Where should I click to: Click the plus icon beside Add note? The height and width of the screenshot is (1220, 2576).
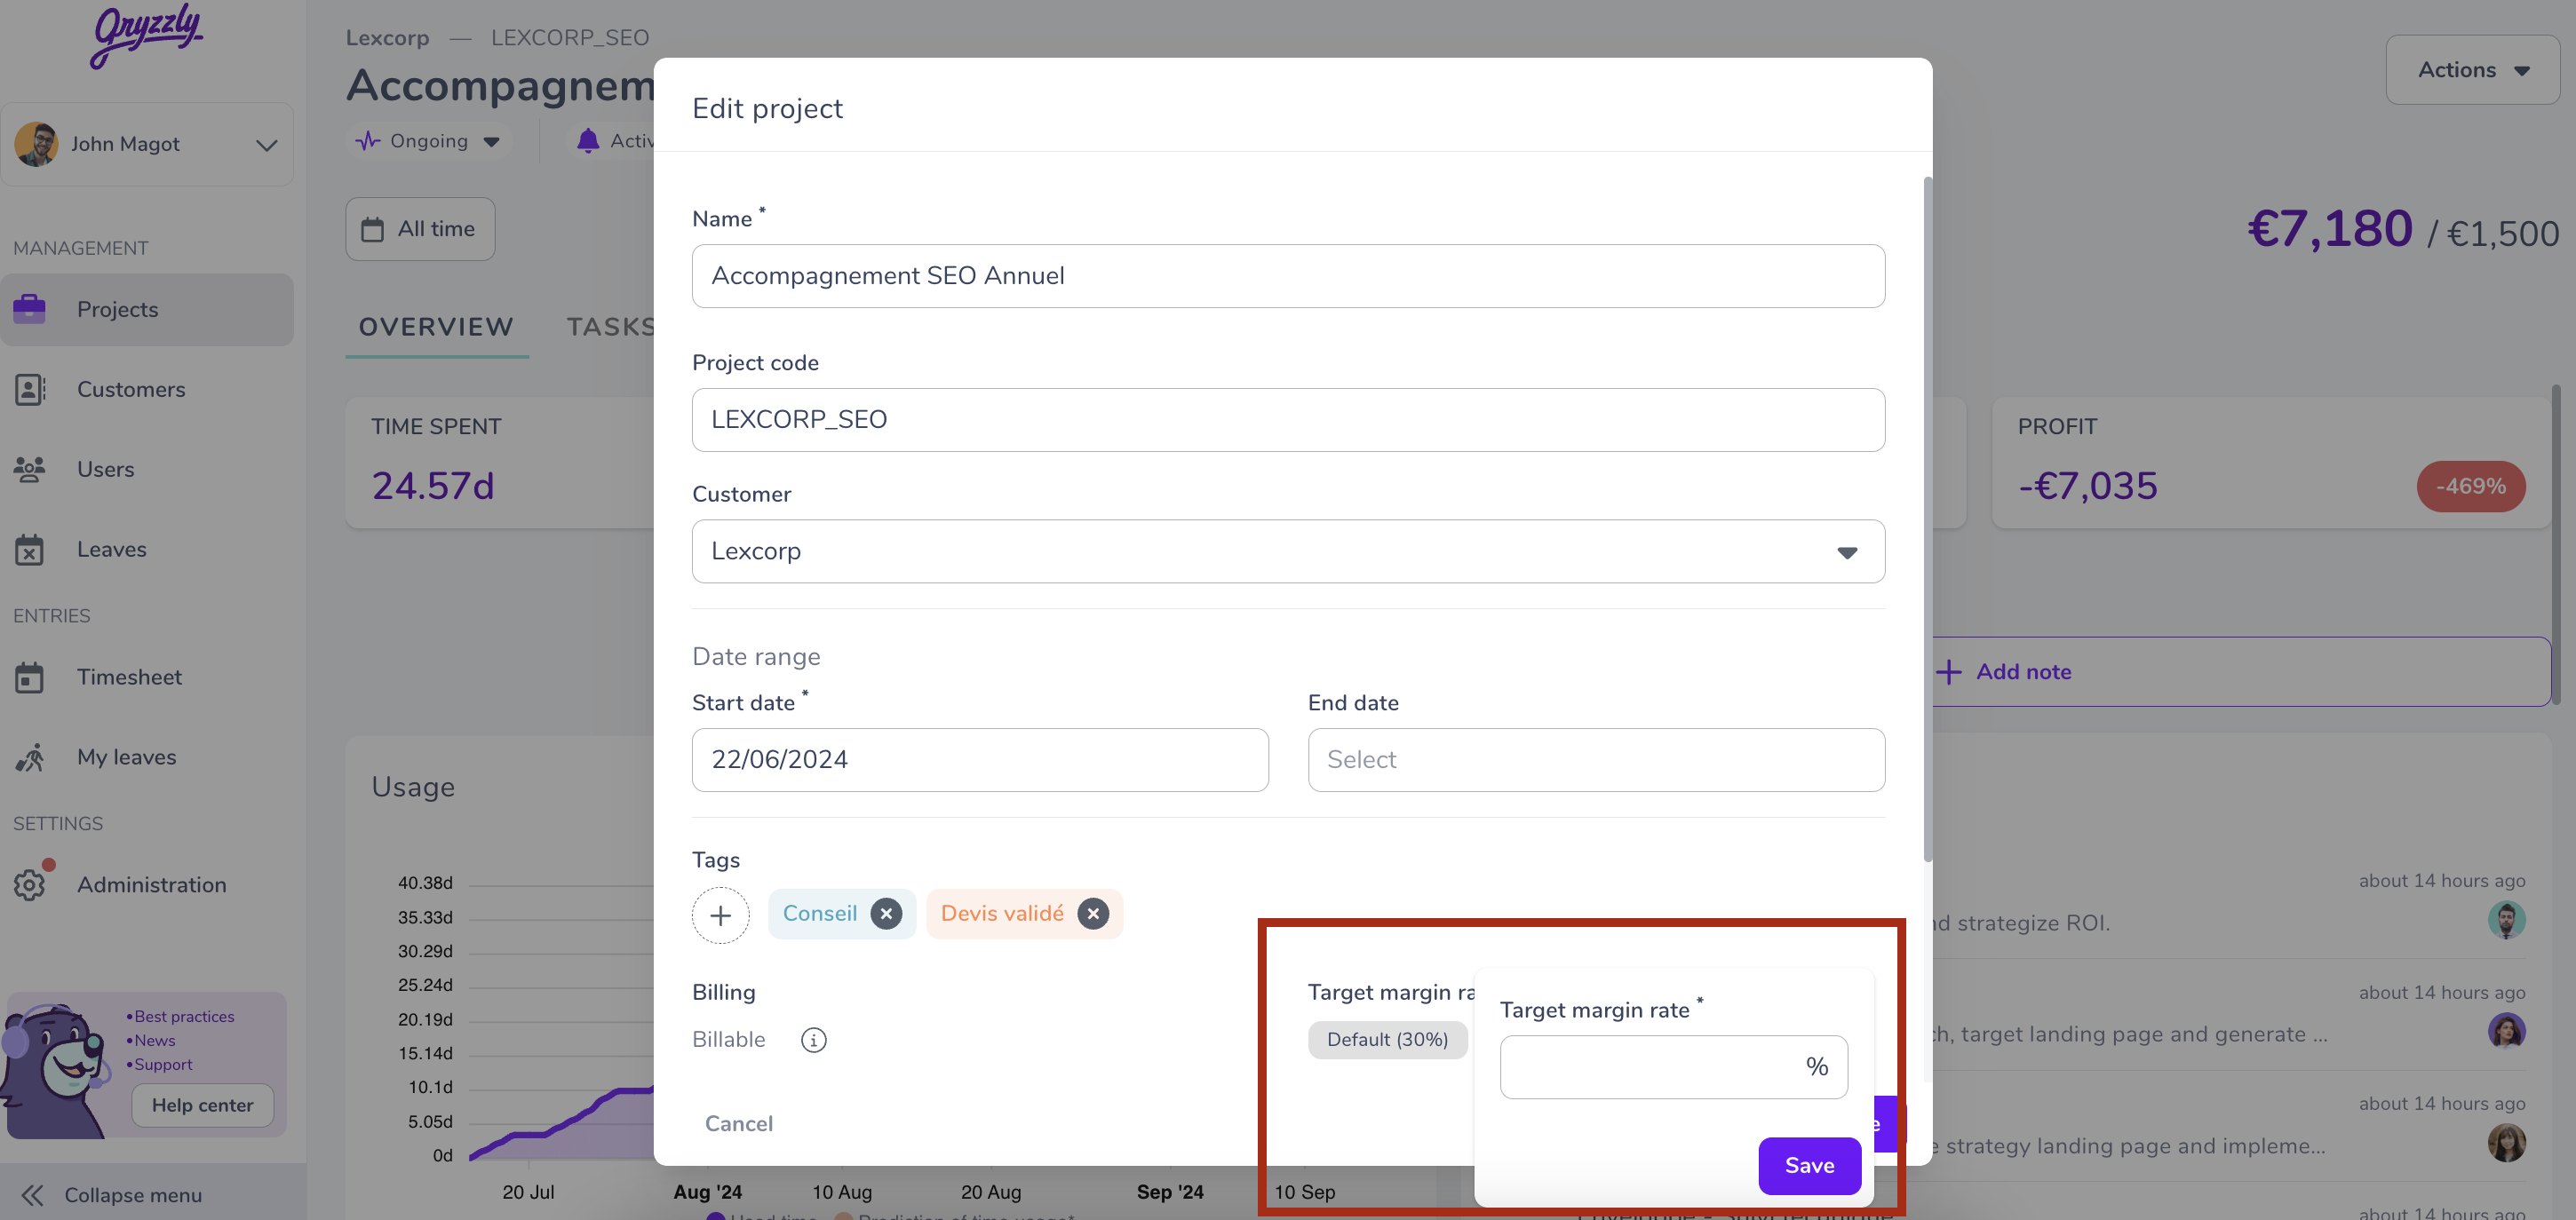(1948, 672)
